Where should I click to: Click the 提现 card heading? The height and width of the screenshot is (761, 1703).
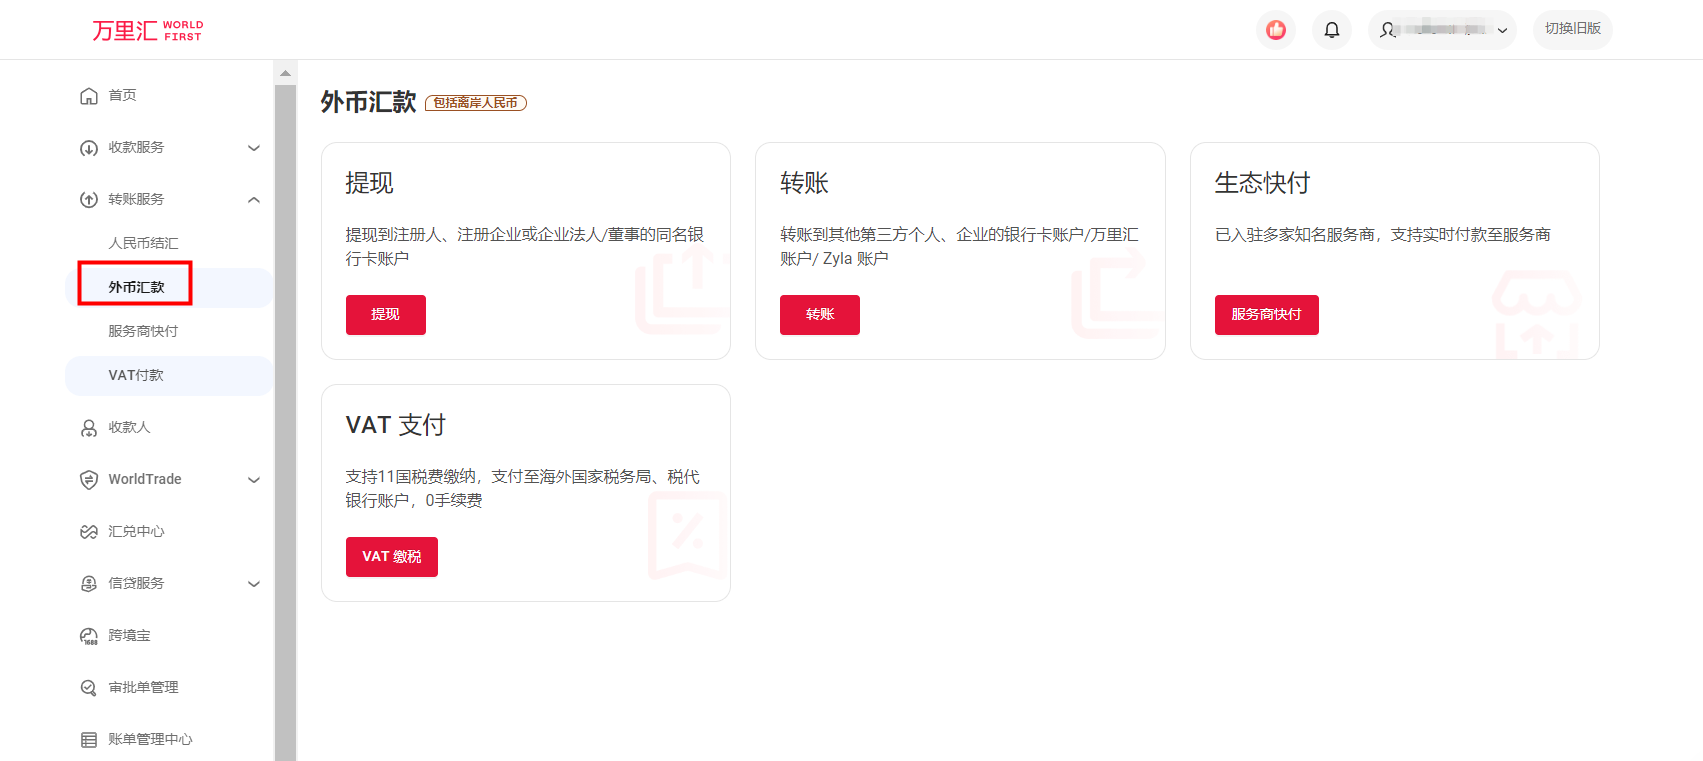tap(370, 183)
